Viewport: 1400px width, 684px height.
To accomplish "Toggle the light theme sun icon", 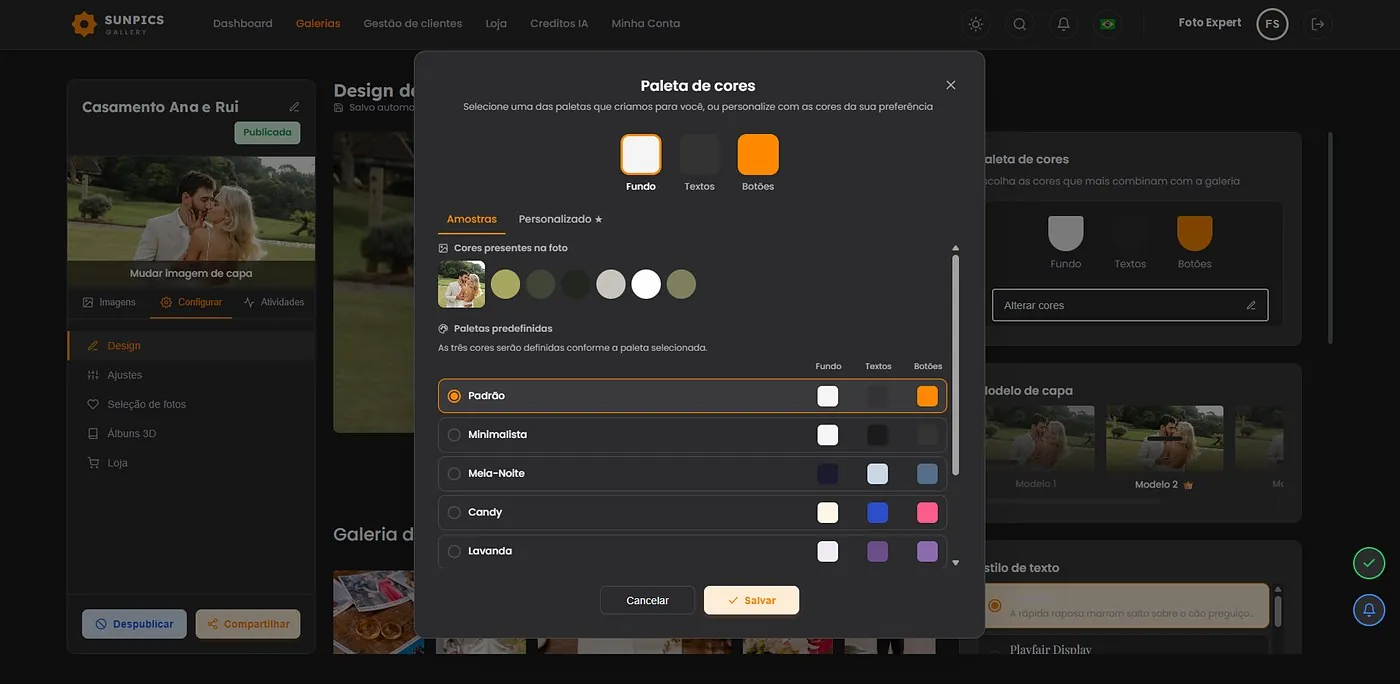I will (975, 24).
